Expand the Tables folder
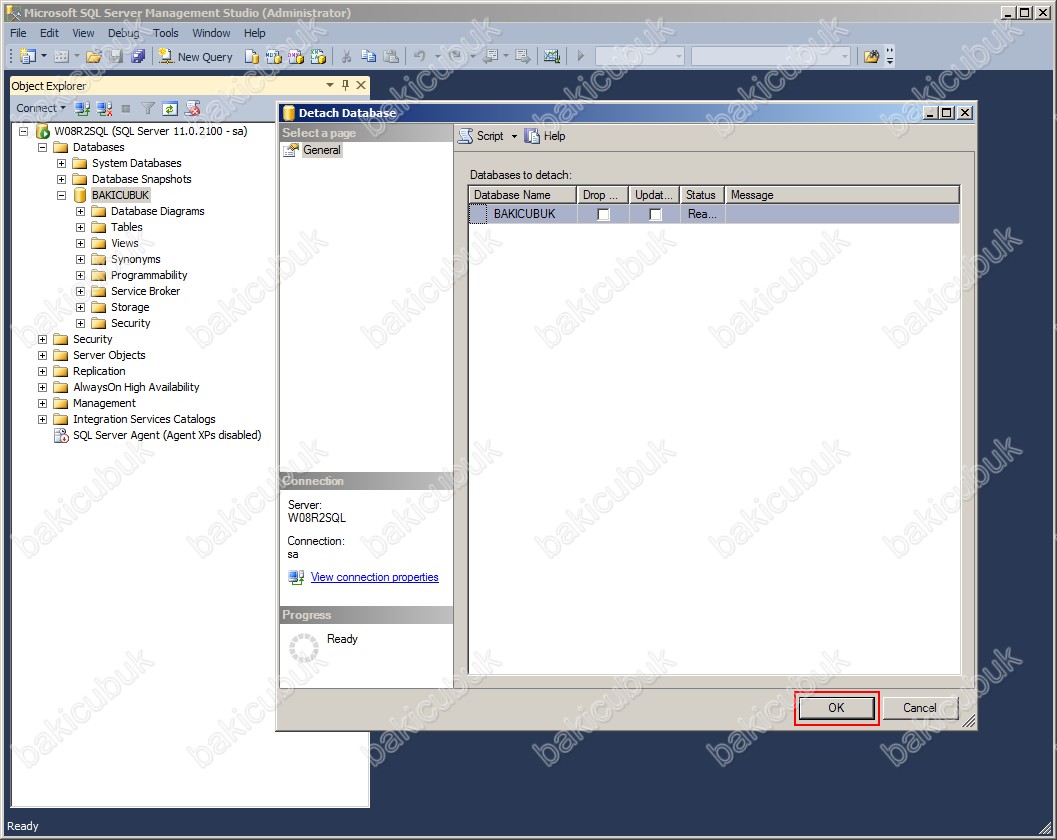1057x840 pixels. point(80,227)
